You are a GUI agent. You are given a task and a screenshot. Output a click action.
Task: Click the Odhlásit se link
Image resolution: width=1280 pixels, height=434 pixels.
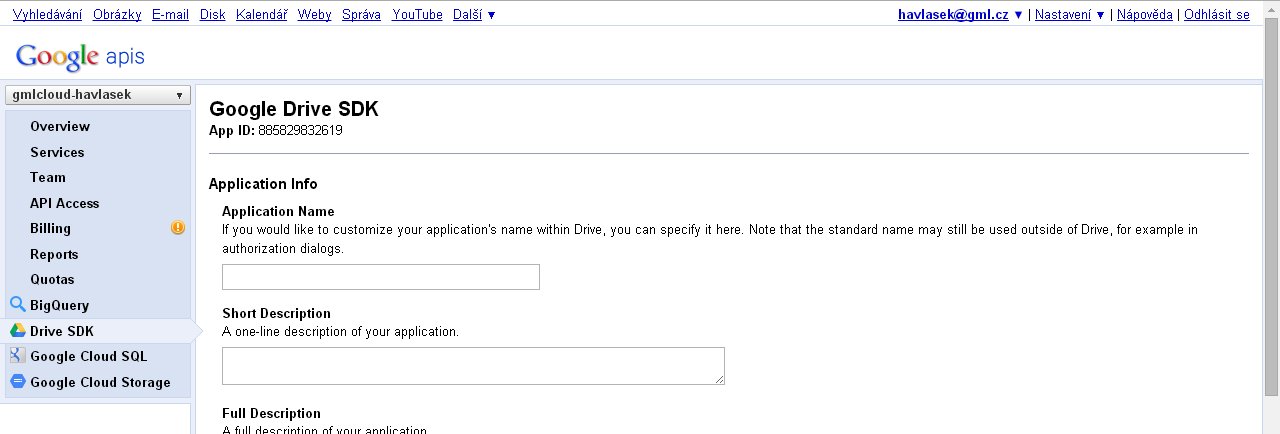tap(1216, 15)
